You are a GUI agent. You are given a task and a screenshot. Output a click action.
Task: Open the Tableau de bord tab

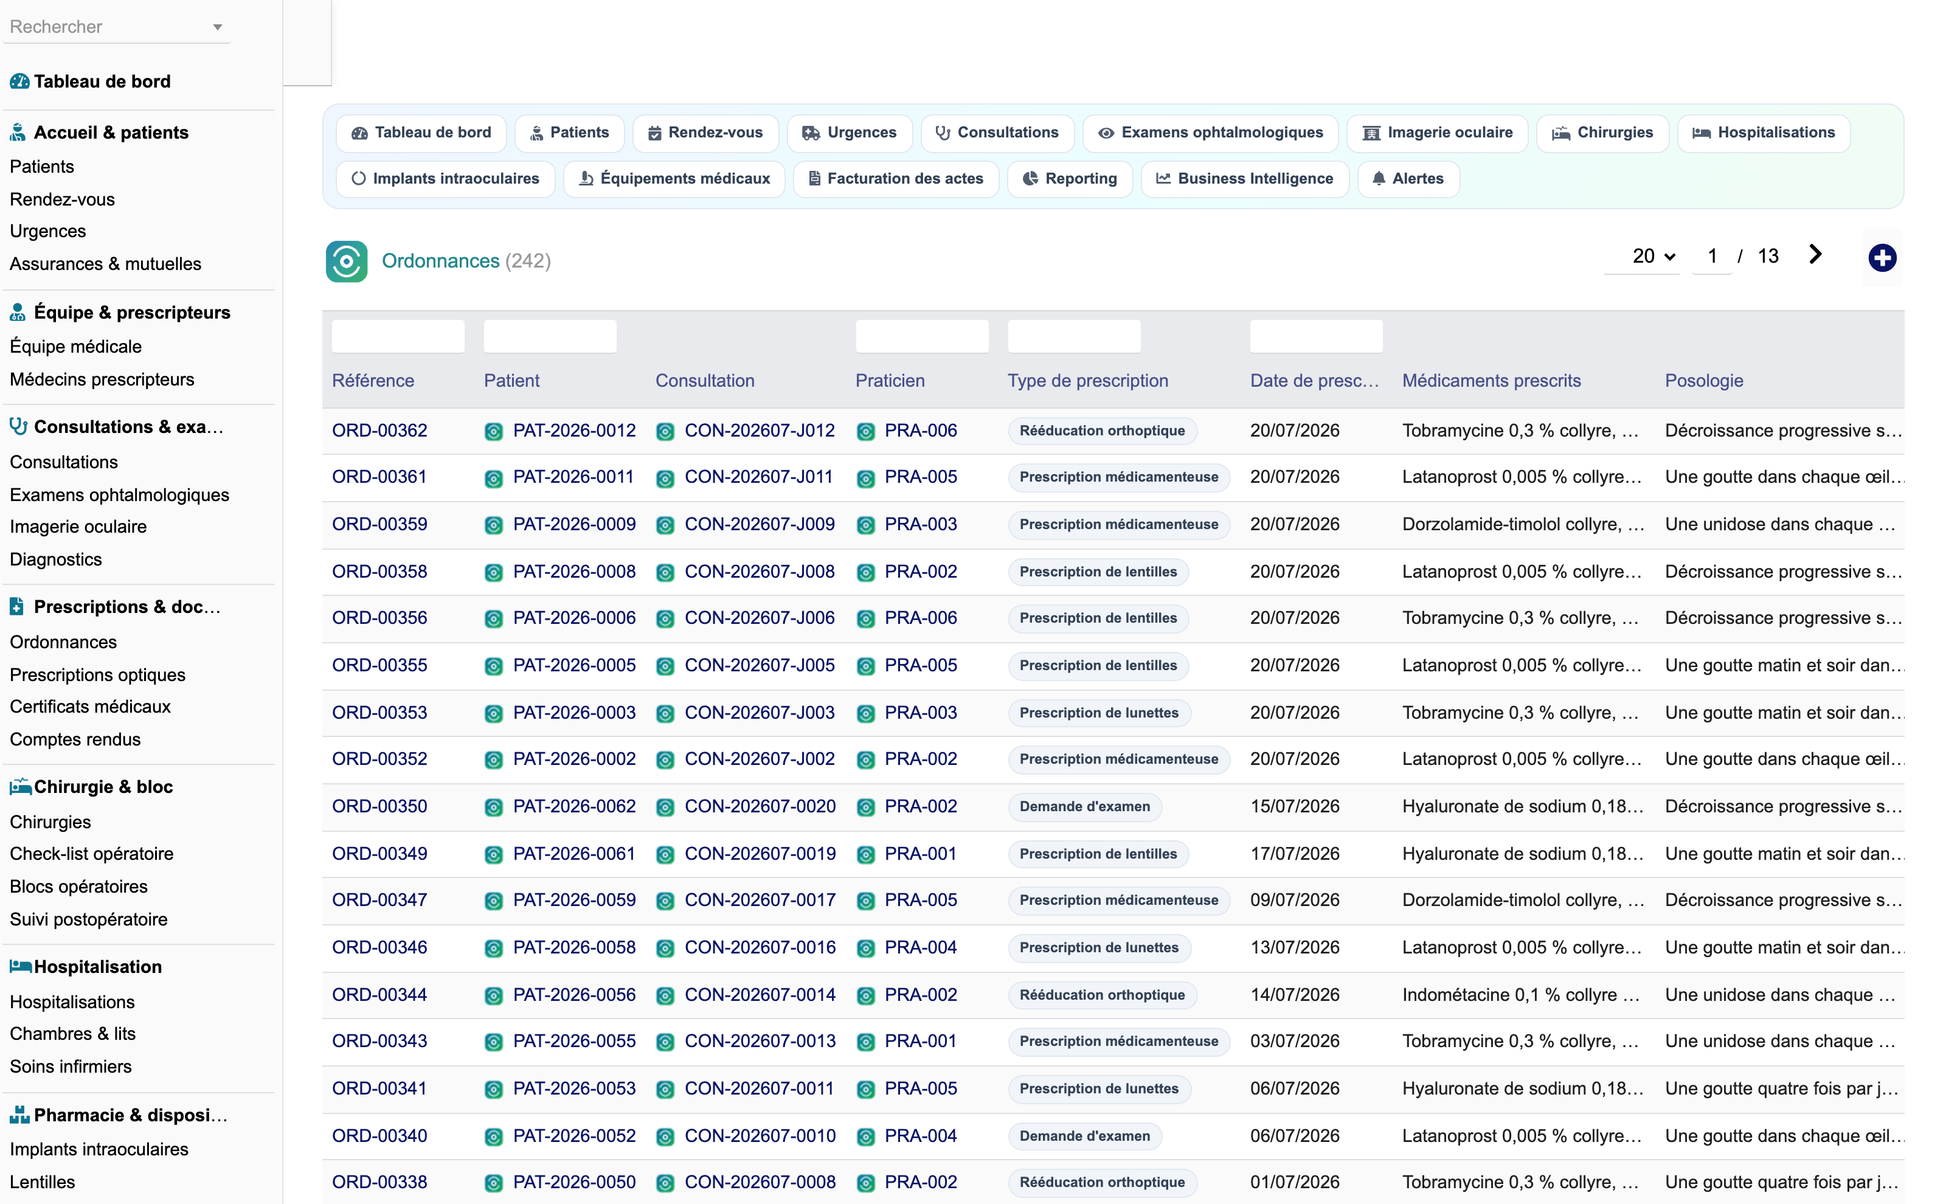[422, 133]
